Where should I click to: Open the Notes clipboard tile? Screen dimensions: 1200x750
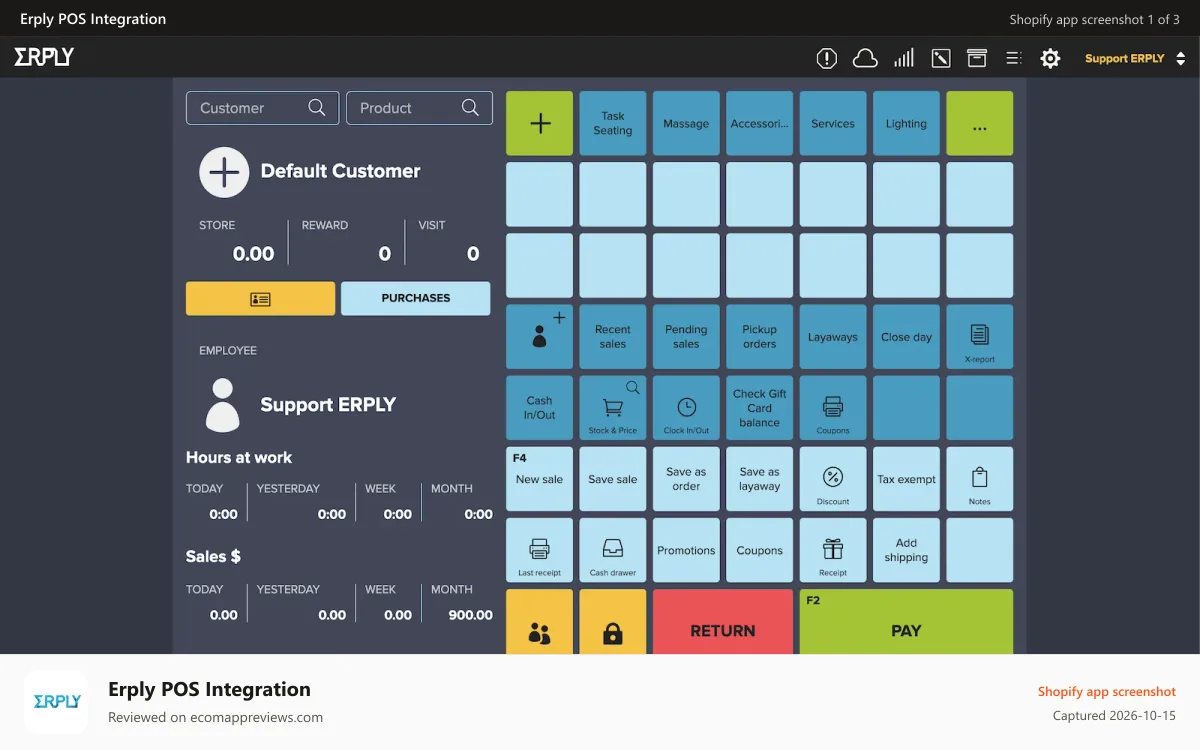pyautogui.click(x=980, y=479)
